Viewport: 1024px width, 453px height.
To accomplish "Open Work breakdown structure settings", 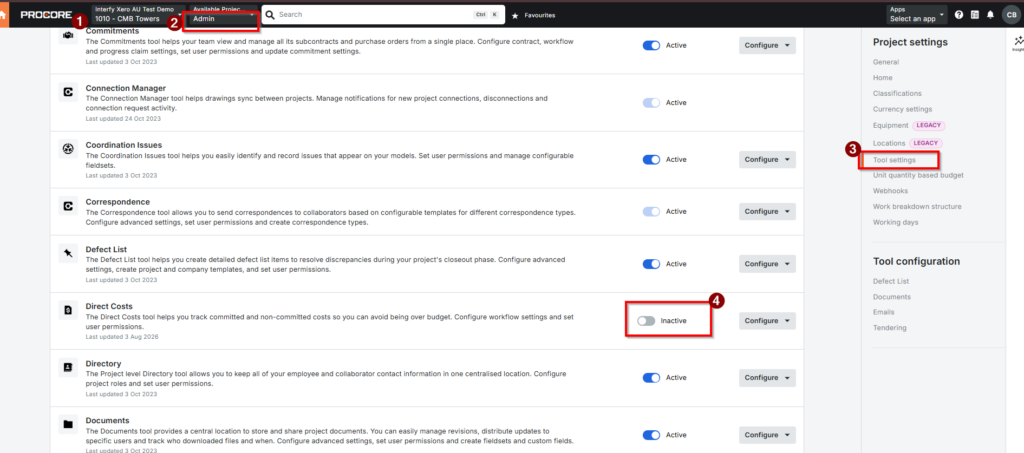I will (917, 206).
